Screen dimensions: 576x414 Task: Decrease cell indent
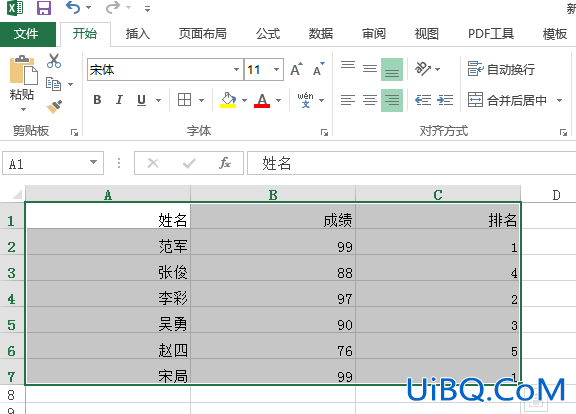click(x=423, y=100)
